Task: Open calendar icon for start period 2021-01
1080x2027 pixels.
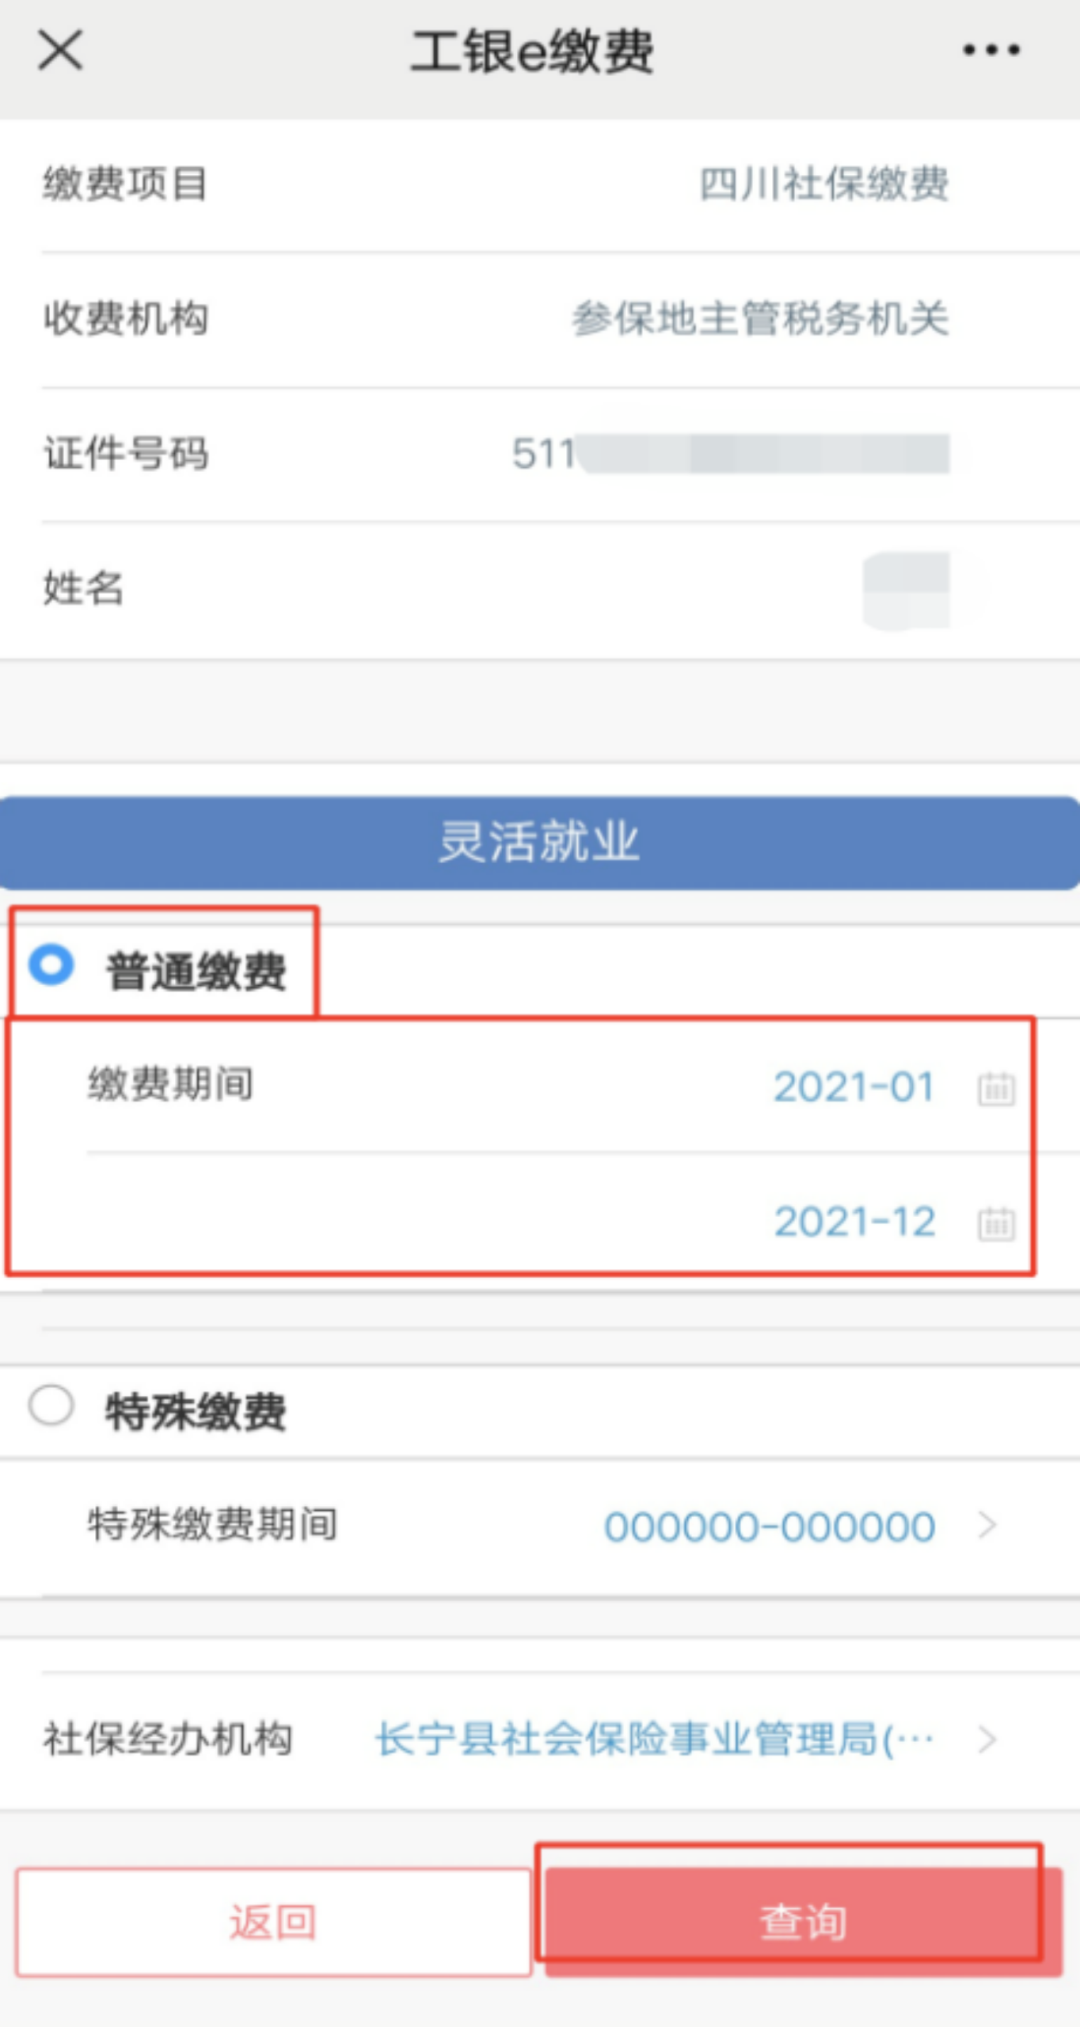Action: coord(996,1088)
